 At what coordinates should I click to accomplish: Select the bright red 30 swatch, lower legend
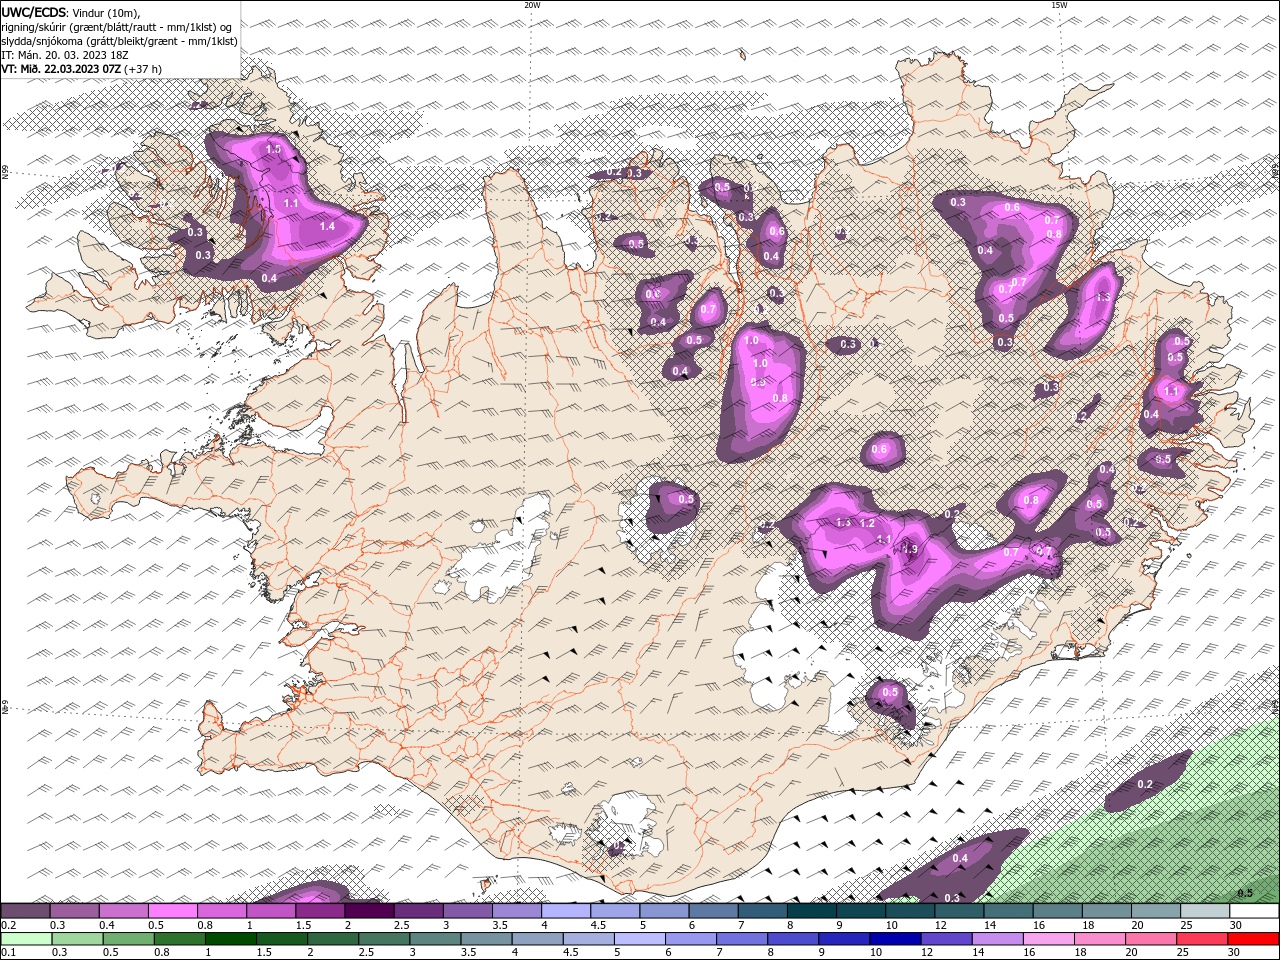pyautogui.click(x=1254, y=939)
